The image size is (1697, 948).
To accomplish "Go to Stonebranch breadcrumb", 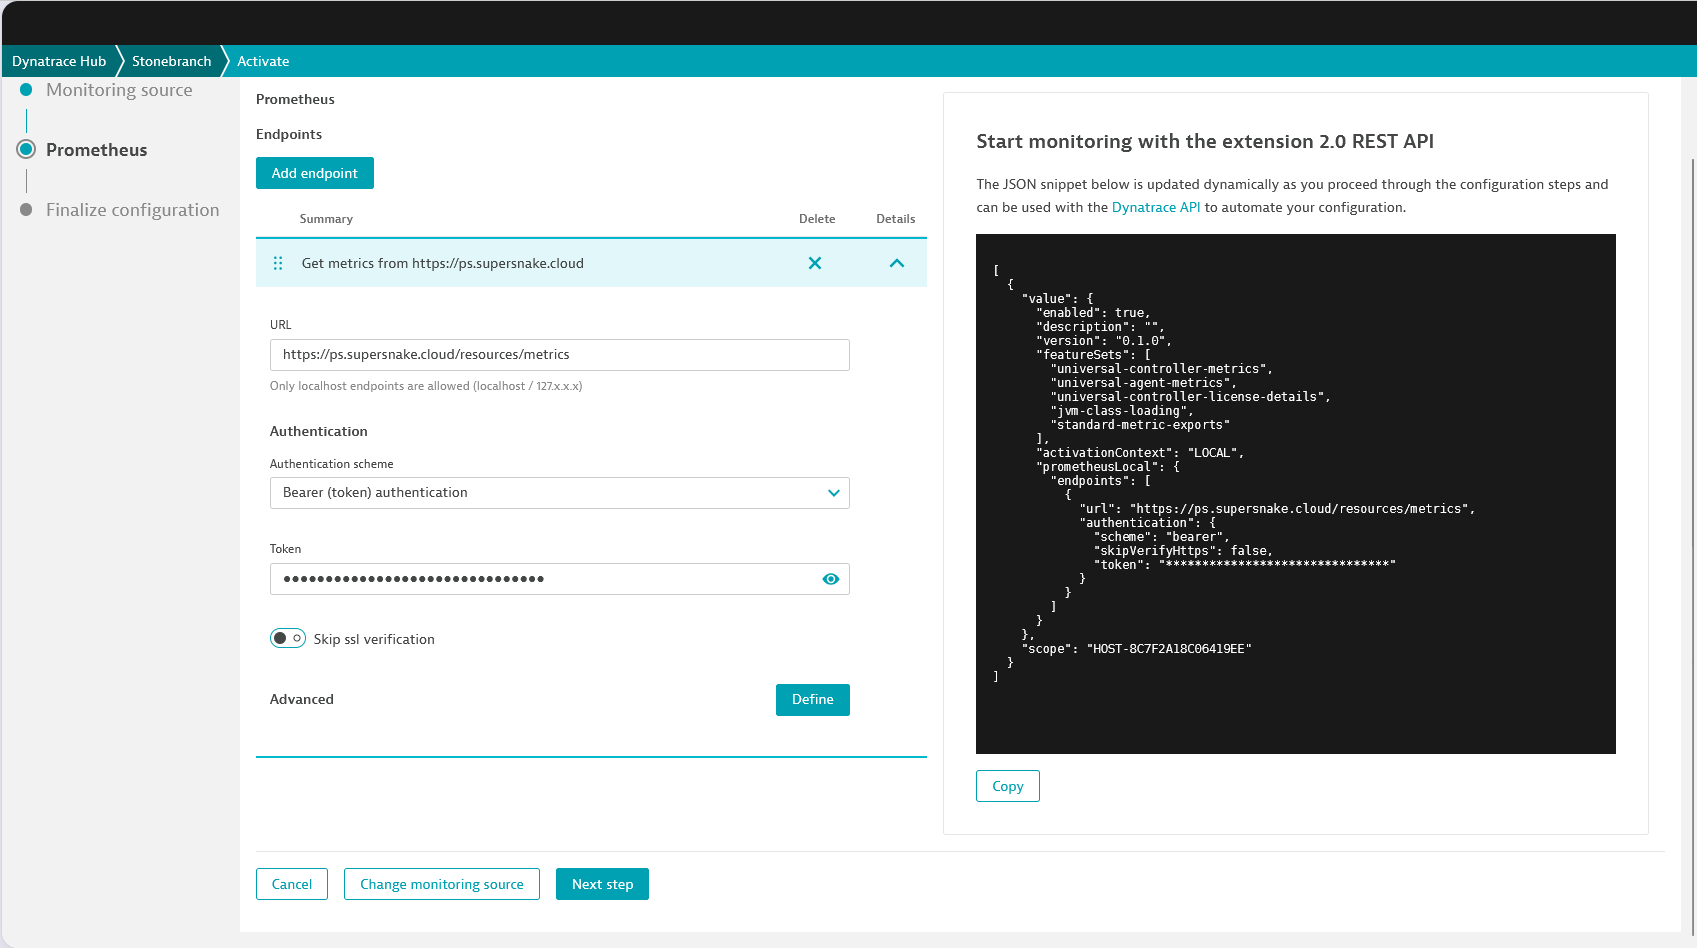I will pos(172,61).
